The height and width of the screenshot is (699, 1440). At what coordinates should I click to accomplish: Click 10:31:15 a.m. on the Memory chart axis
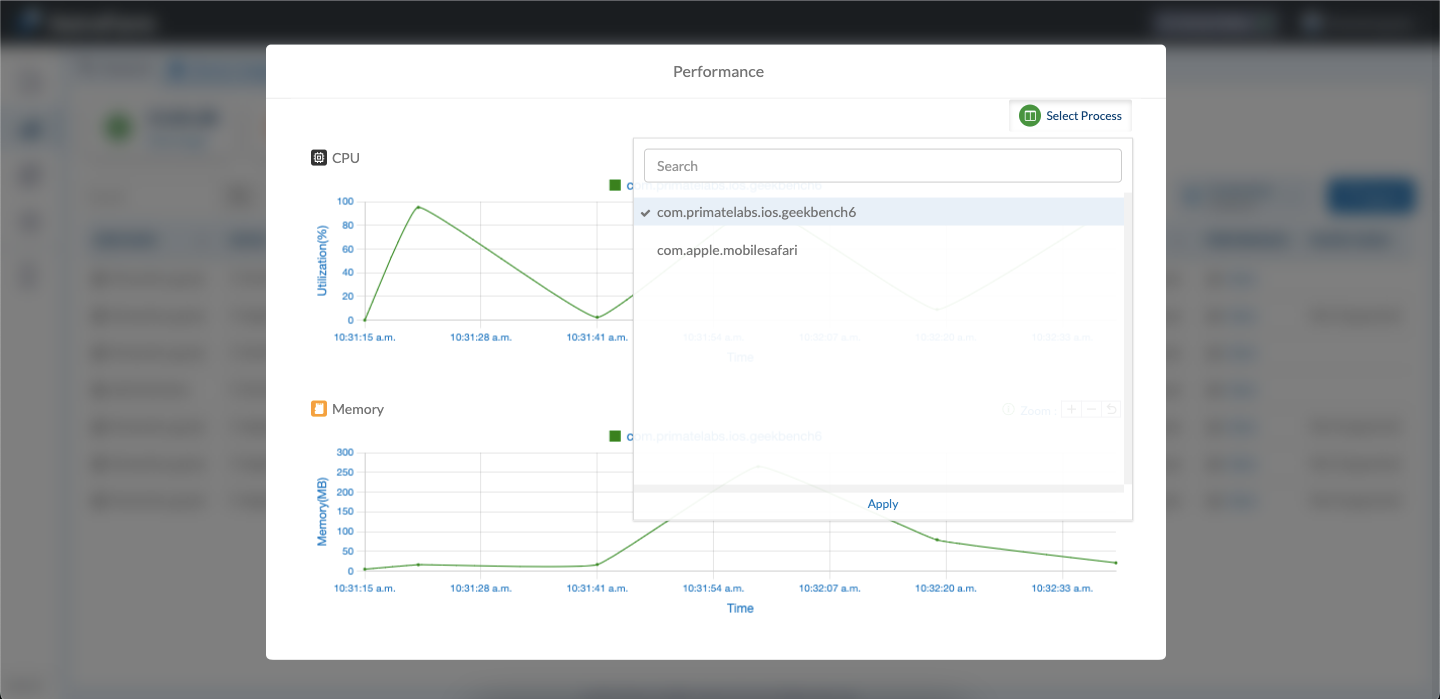(365, 589)
